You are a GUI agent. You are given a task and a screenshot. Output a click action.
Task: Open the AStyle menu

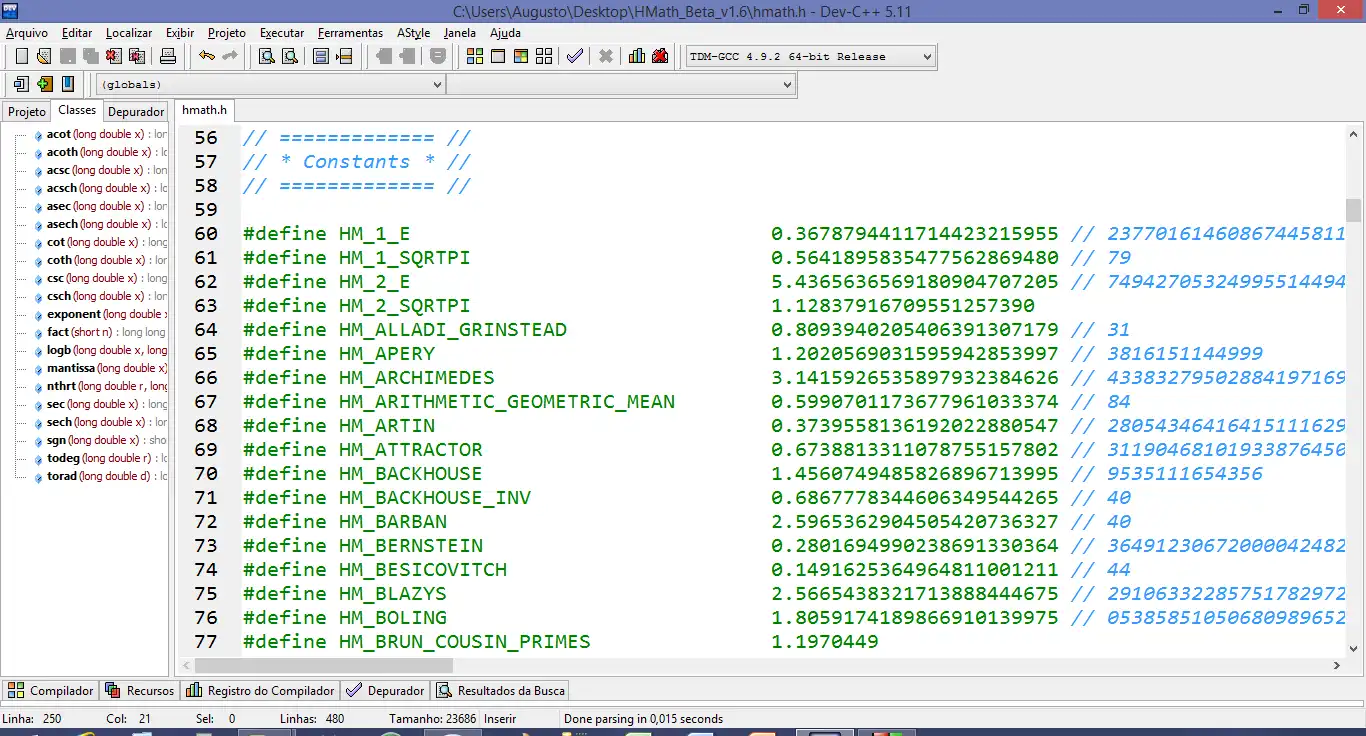[x=413, y=33]
